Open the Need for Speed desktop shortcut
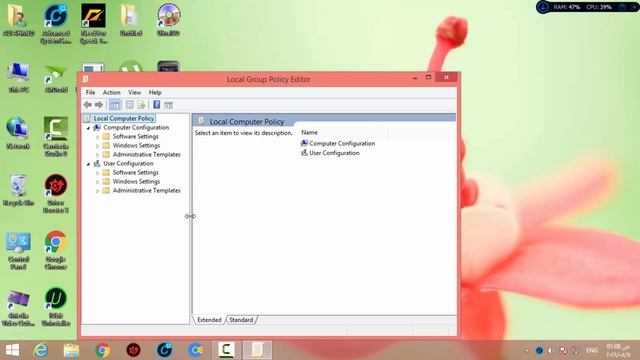Screen dimensions: 640x360 pyautogui.click(x=93, y=23)
